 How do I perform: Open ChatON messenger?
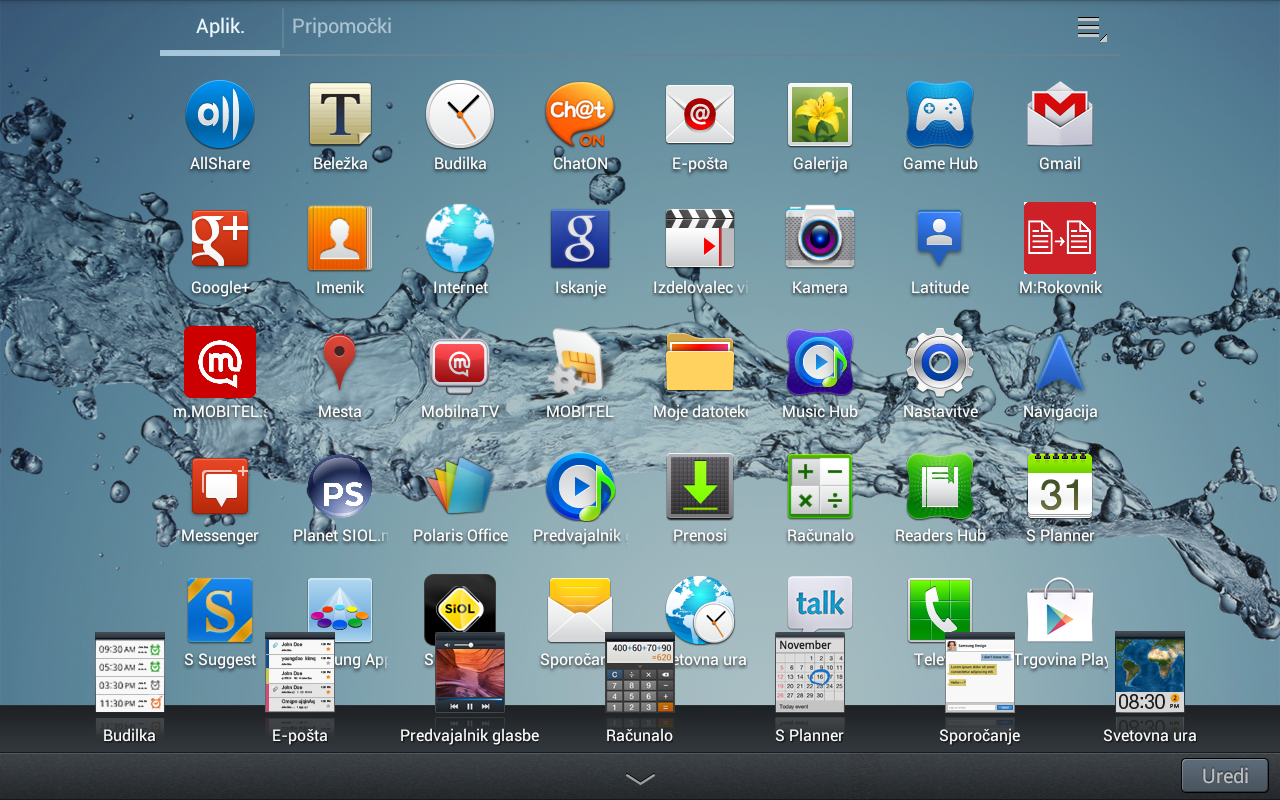tap(580, 115)
